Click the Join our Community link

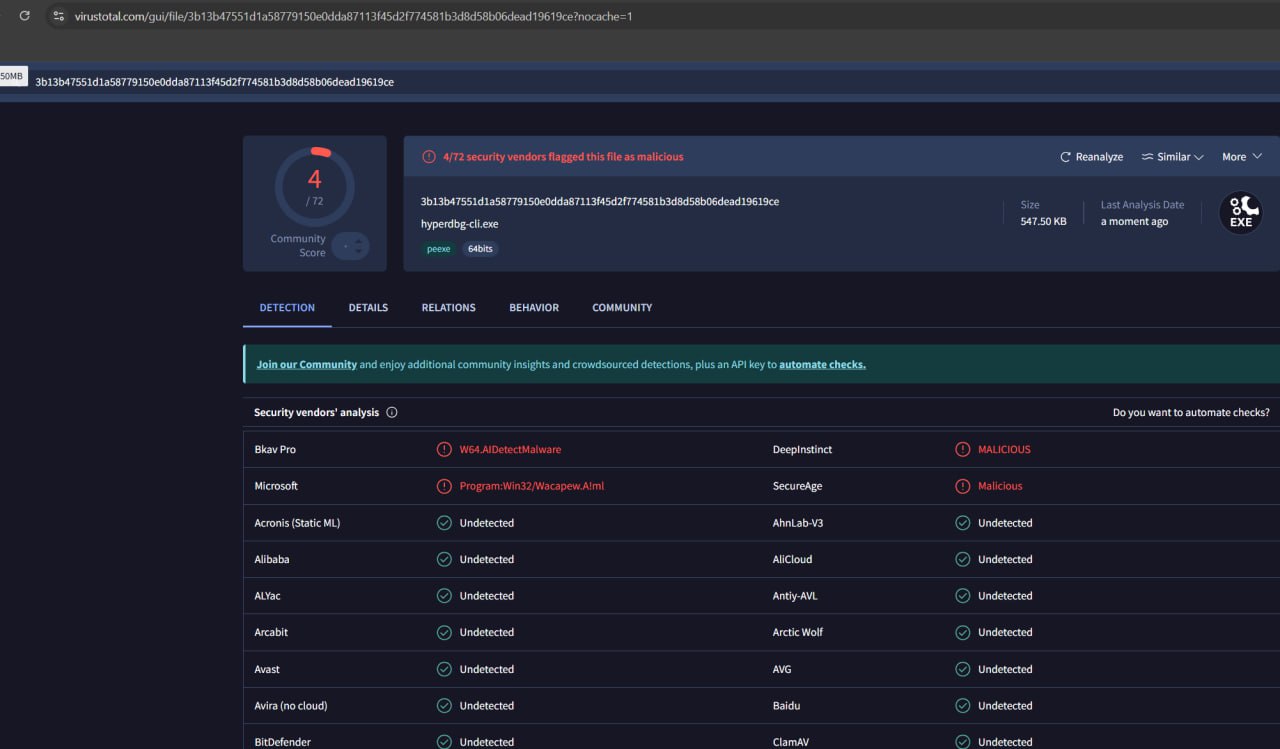(306, 365)
